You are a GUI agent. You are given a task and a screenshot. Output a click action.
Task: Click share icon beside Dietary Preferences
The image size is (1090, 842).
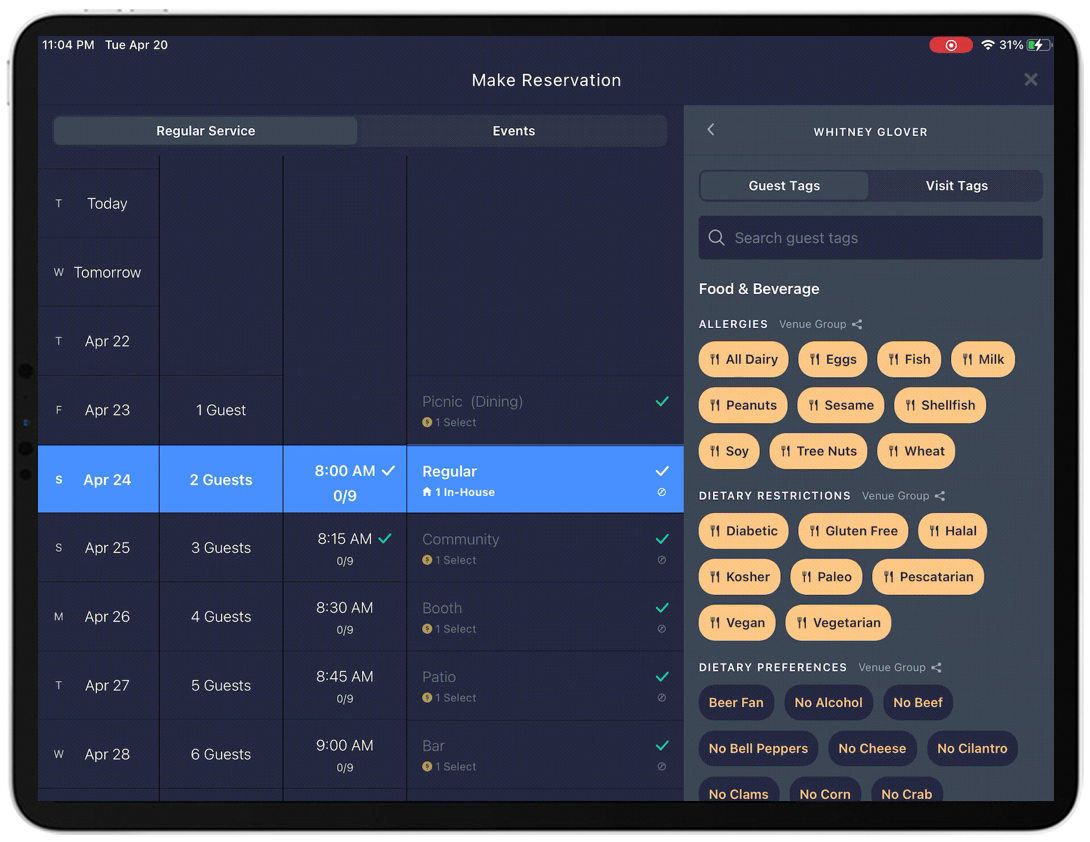pos(936,668)
